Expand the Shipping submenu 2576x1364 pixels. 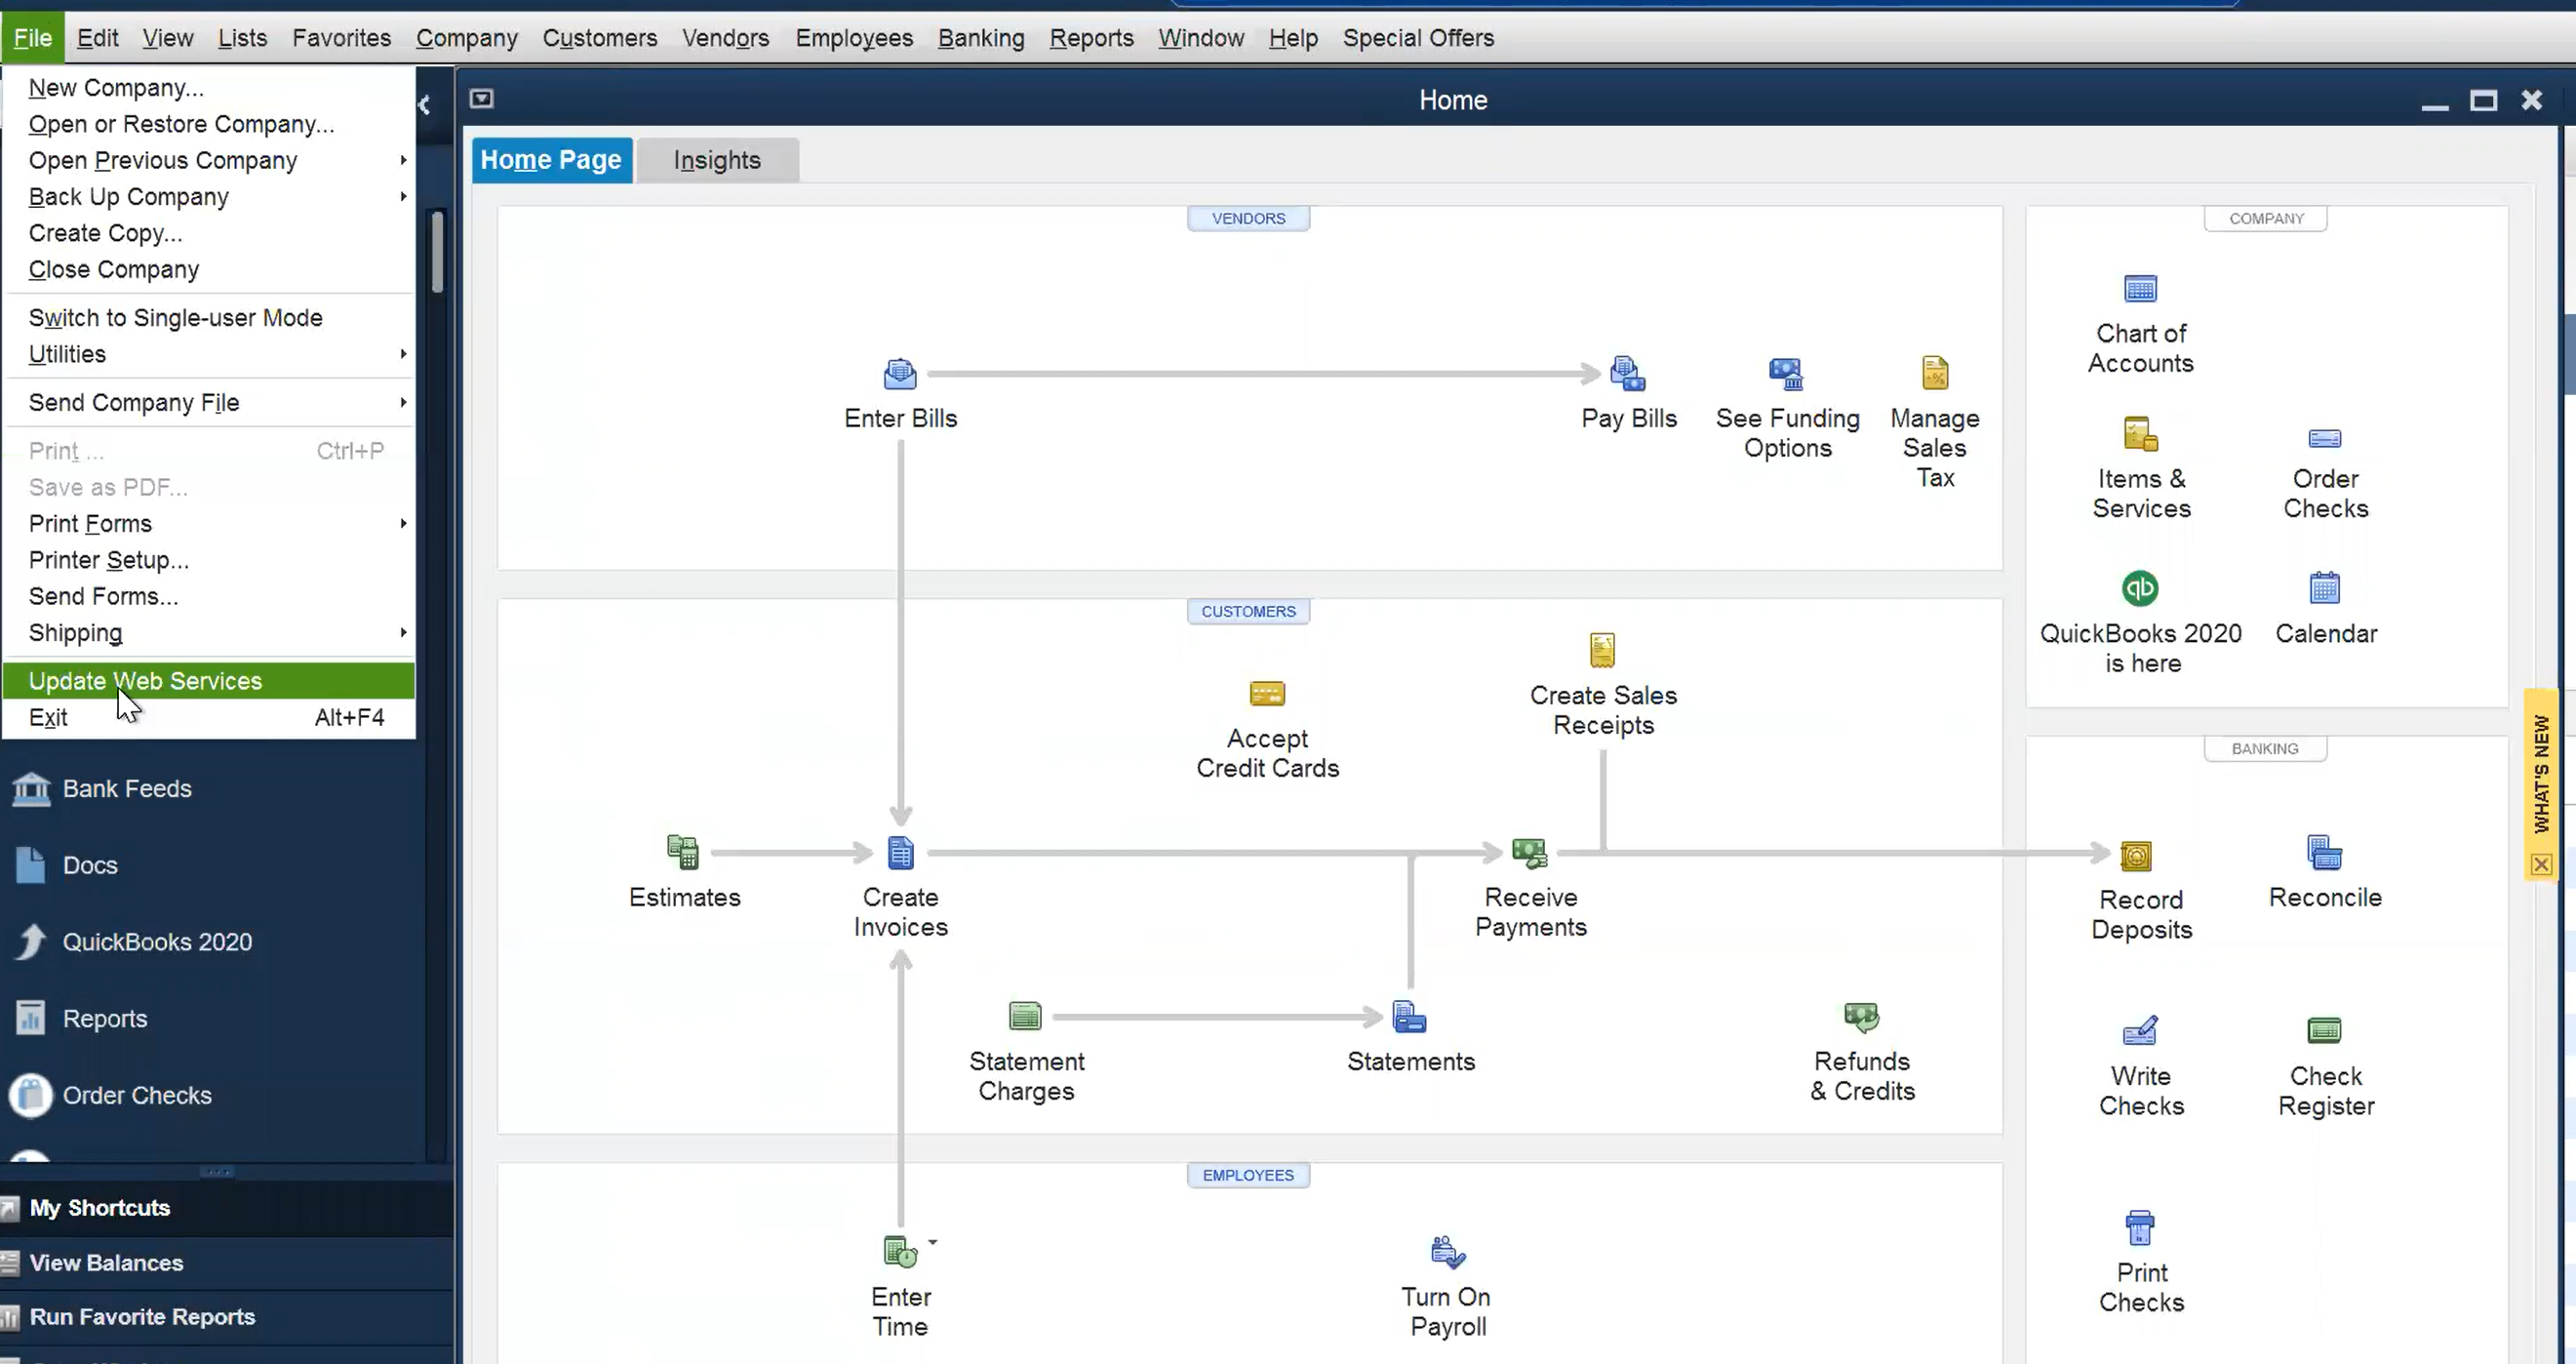208,633
